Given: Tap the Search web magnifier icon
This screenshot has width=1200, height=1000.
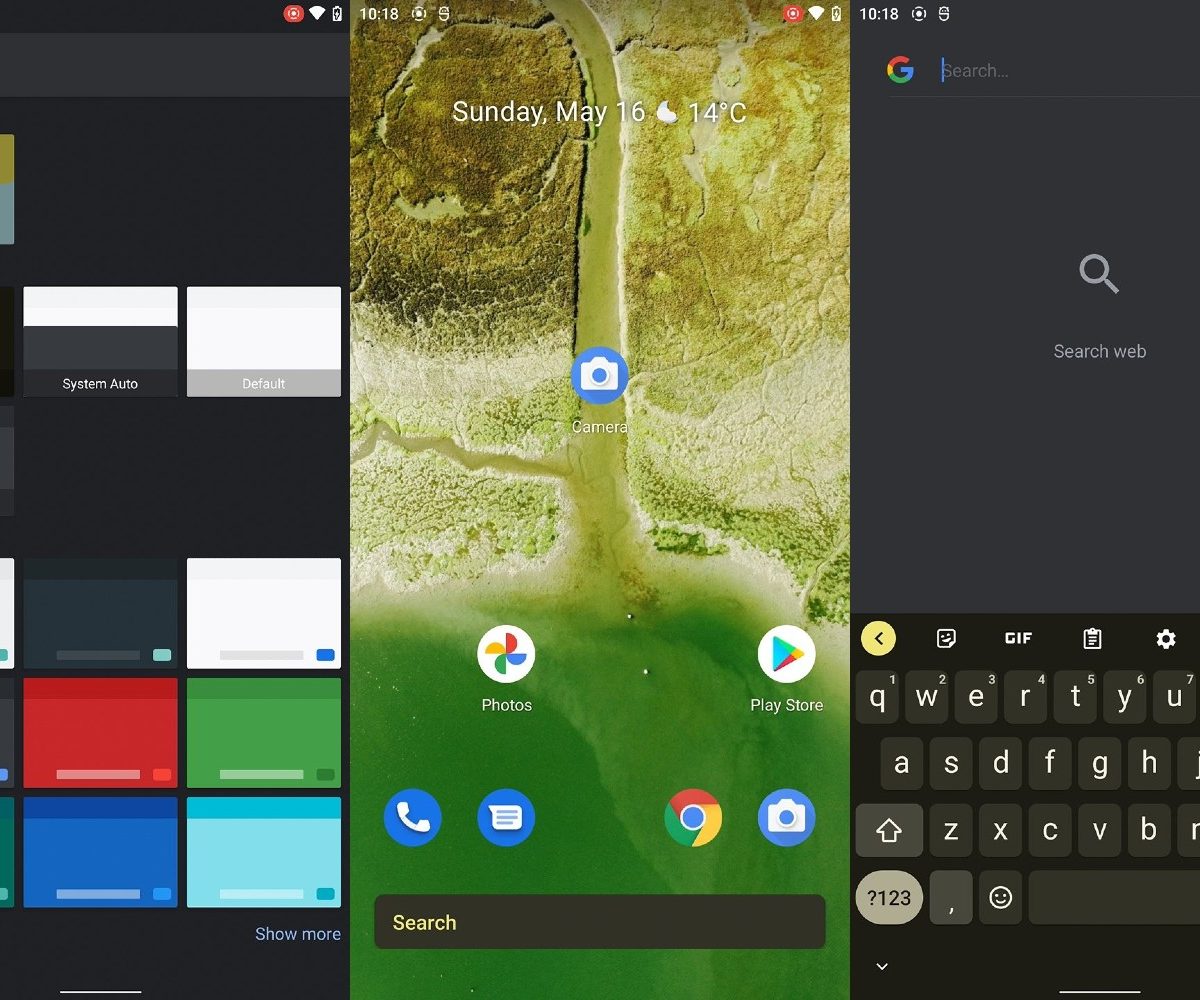Looking at the screenshot, I should 1099,273.
